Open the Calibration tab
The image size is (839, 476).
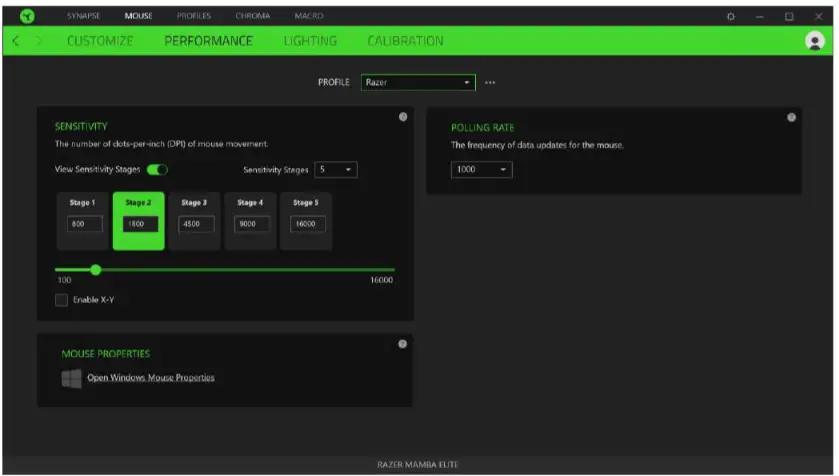pyautogui.click(x=405, y=41)
